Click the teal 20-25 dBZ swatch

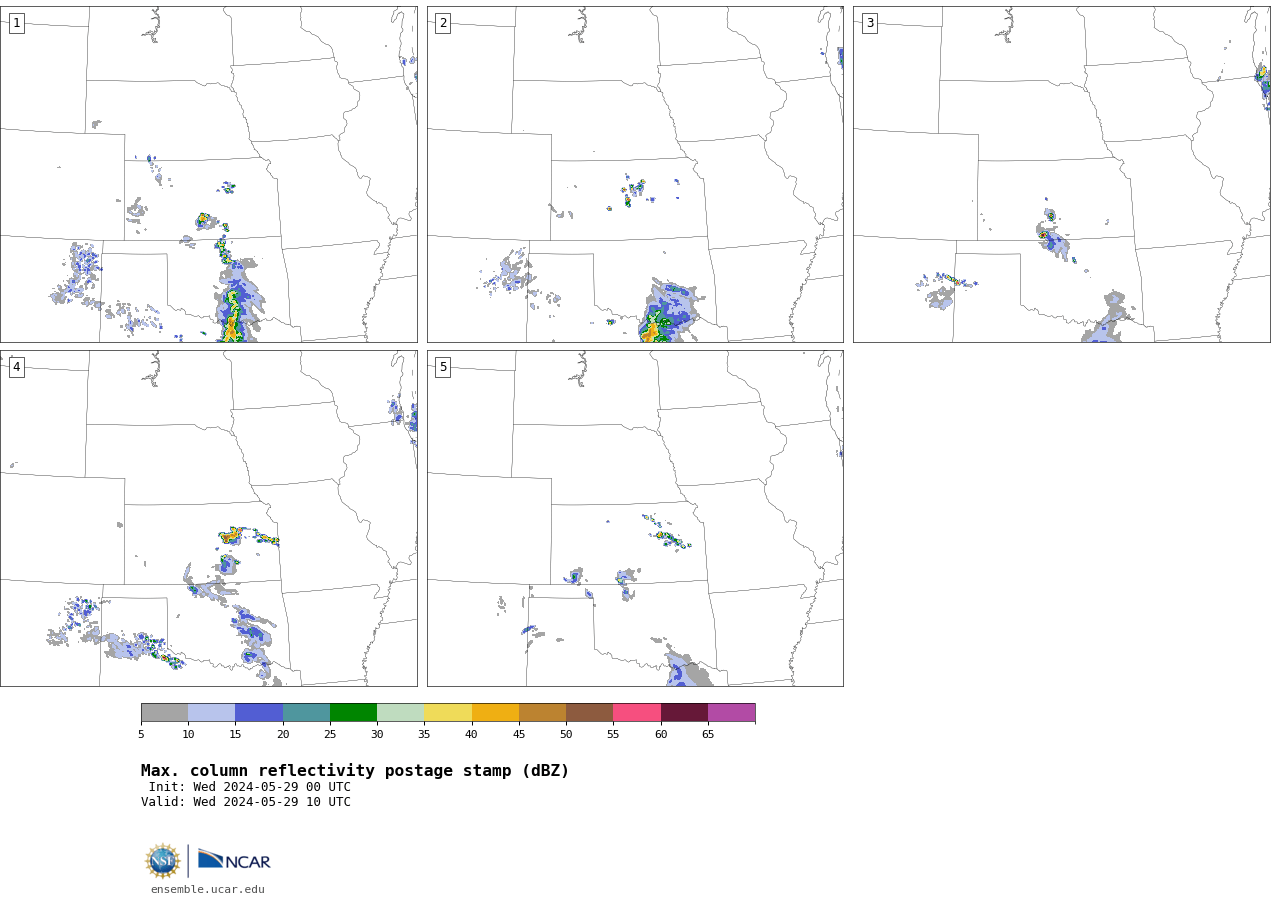[306, 713]
